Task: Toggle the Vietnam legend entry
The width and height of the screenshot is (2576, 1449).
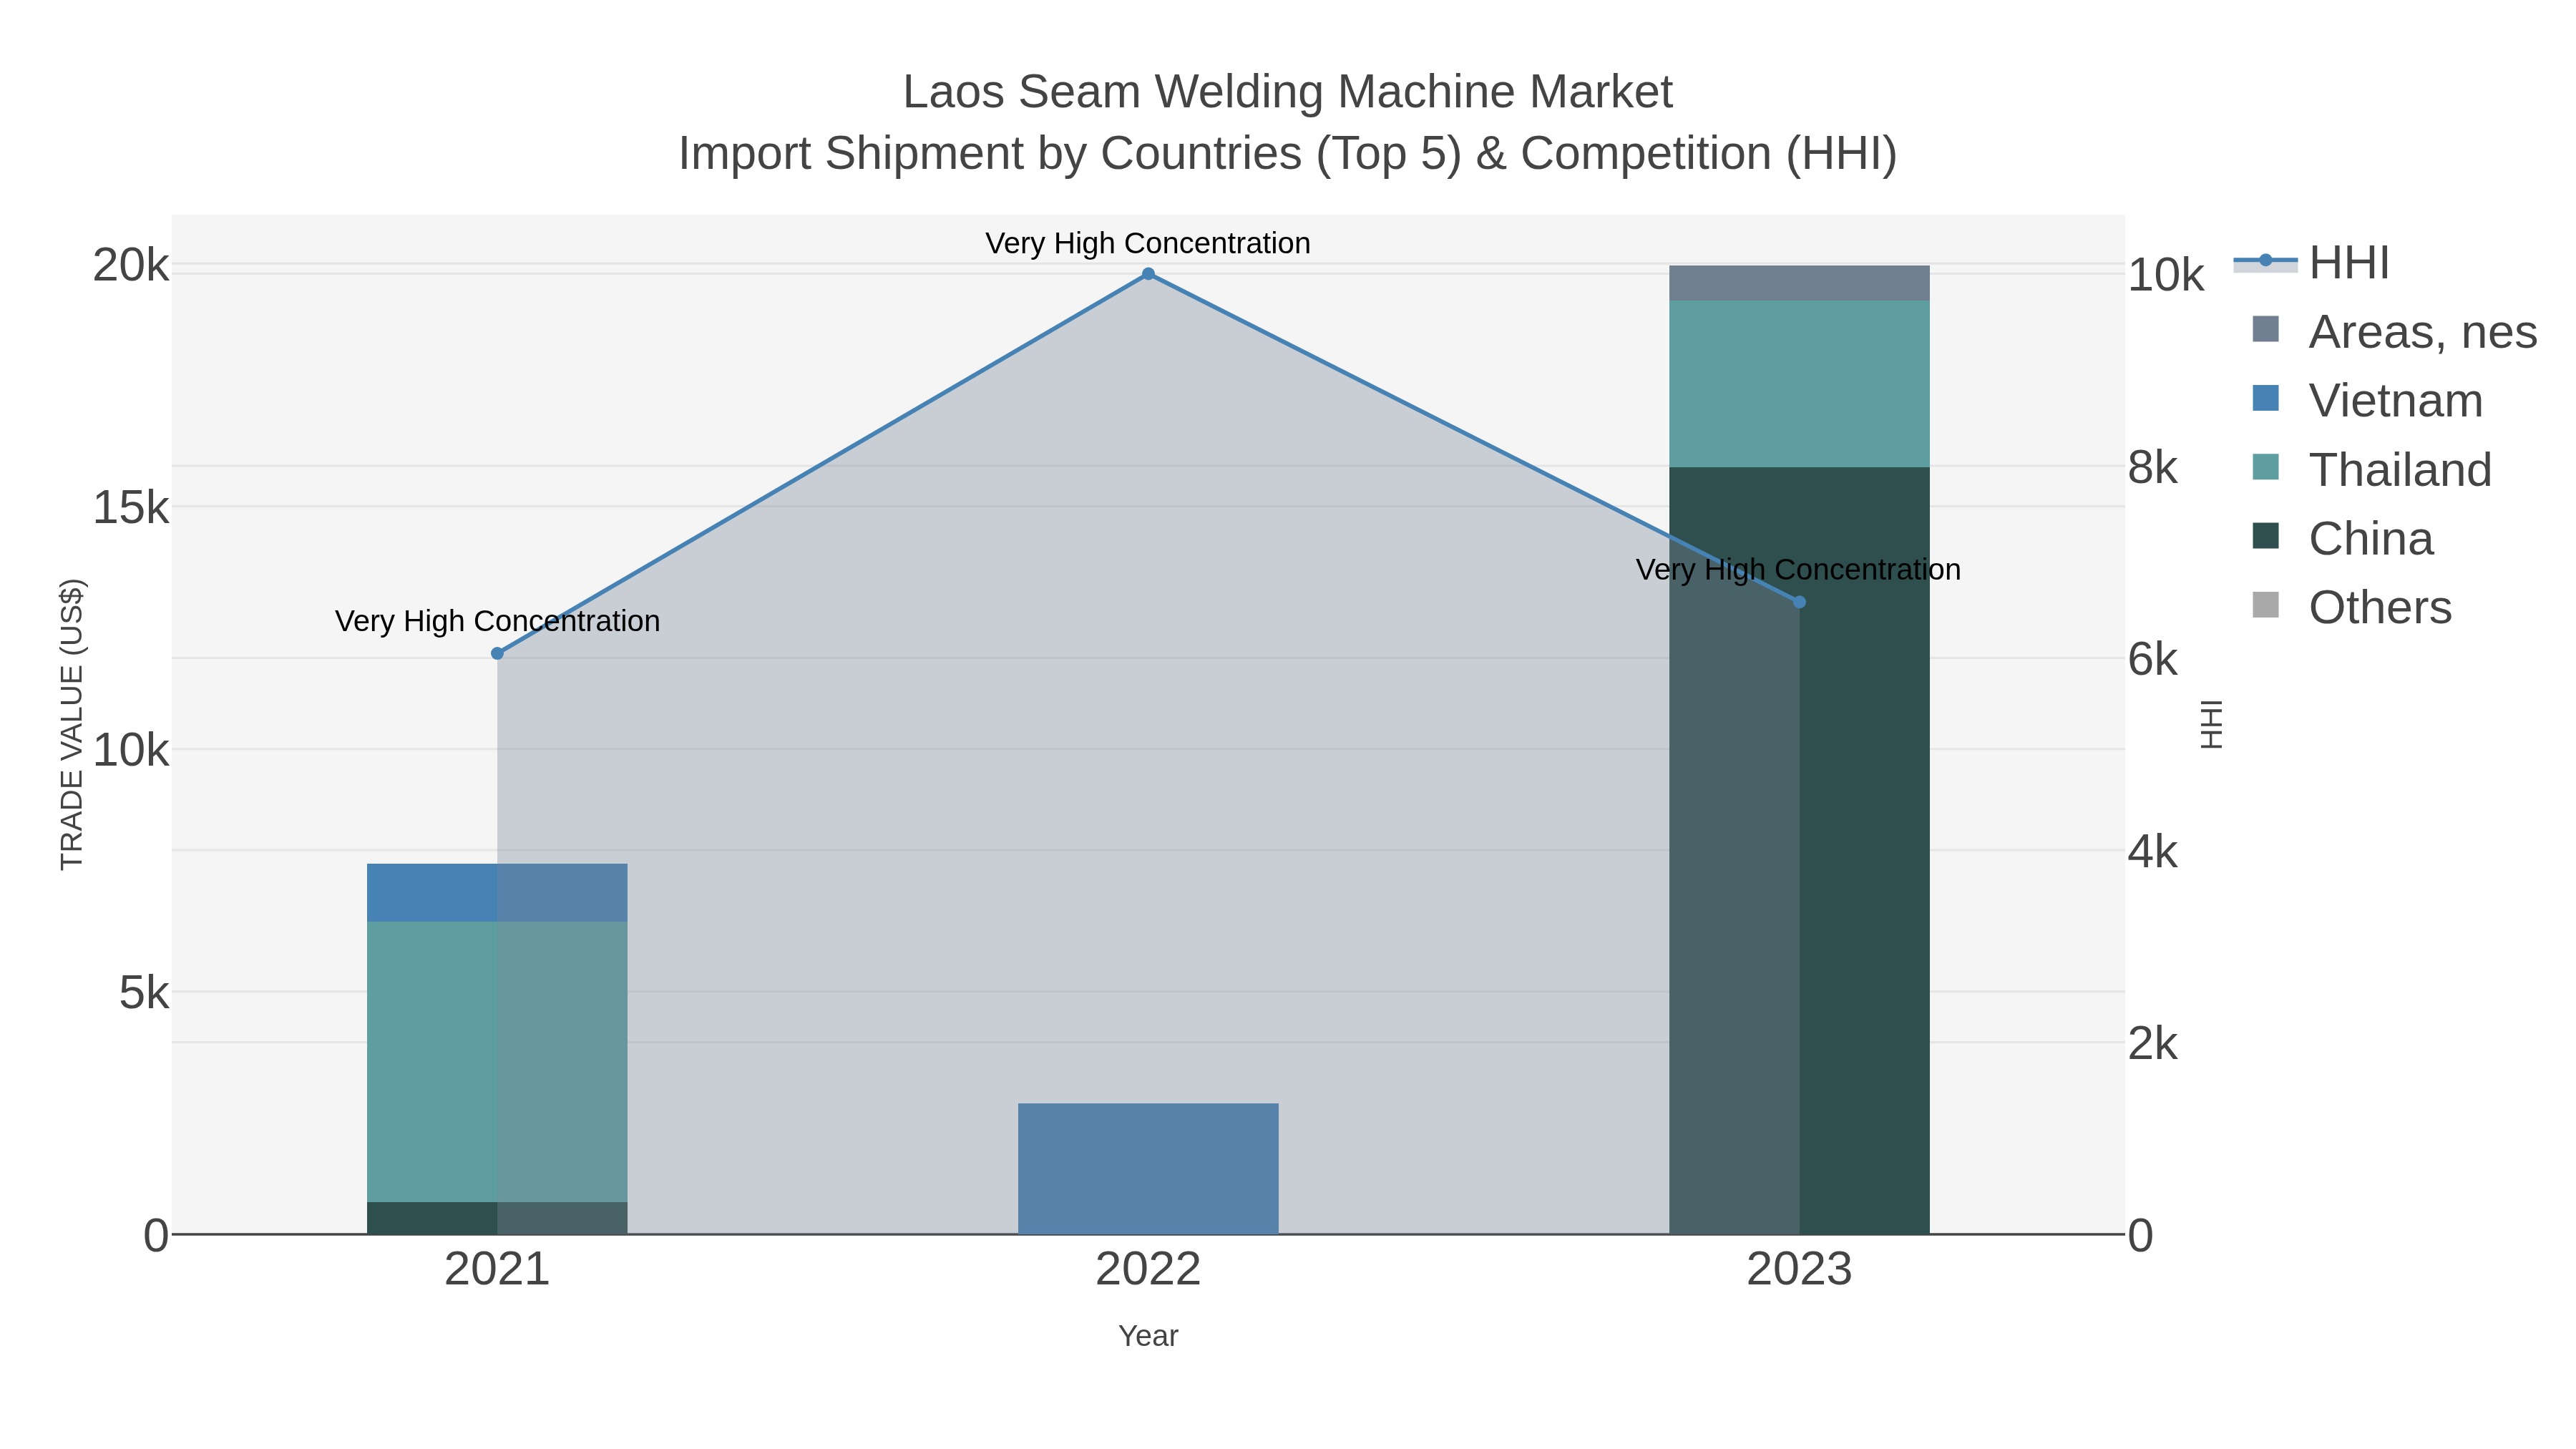Action: pos(2367,400)
